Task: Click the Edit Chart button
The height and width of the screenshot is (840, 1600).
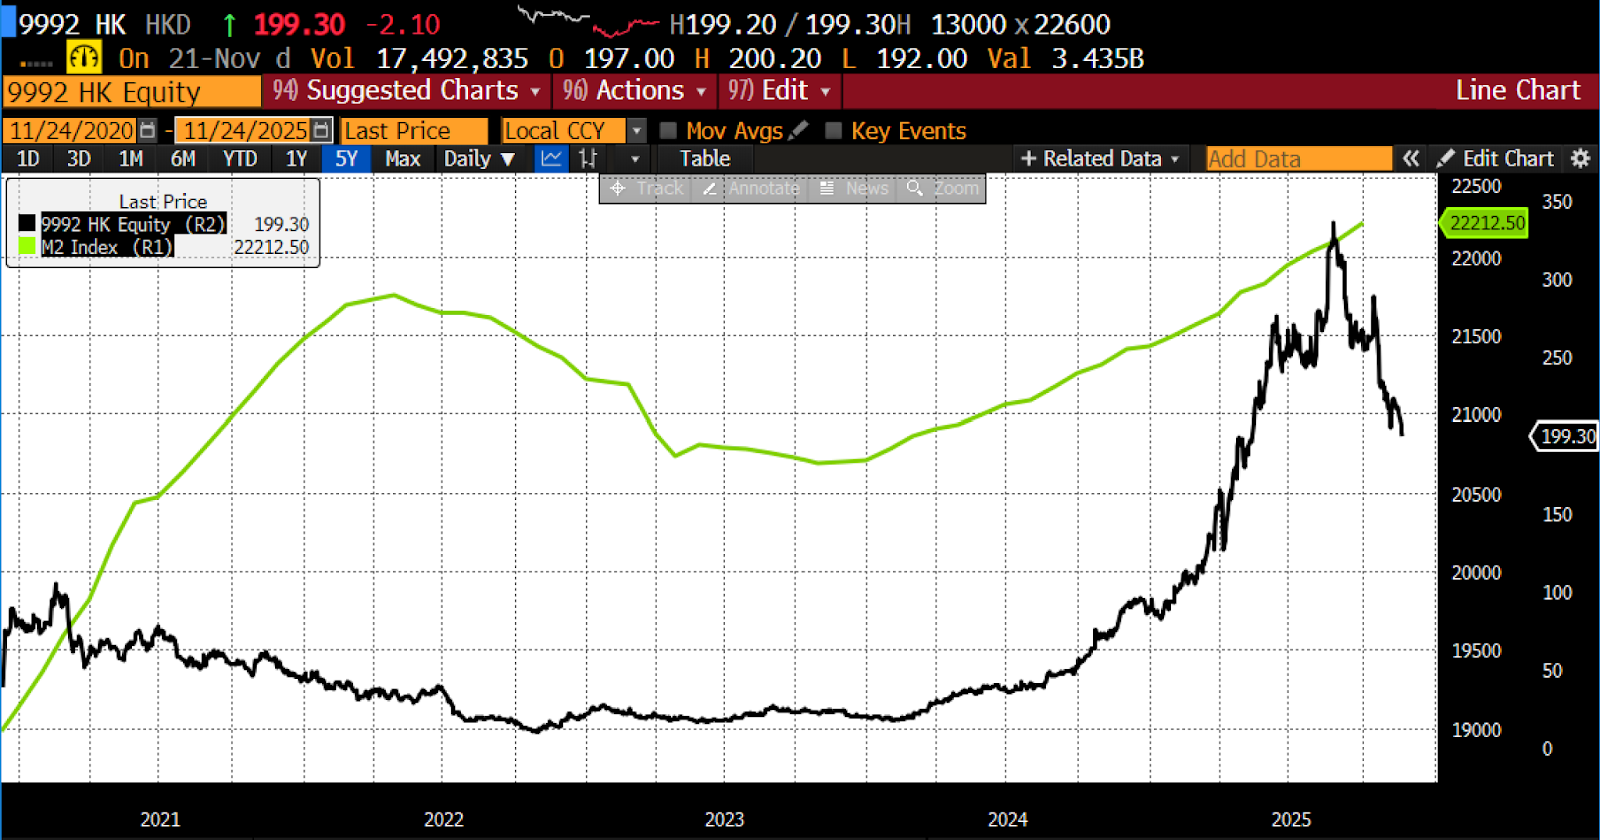Action: 1496,159
